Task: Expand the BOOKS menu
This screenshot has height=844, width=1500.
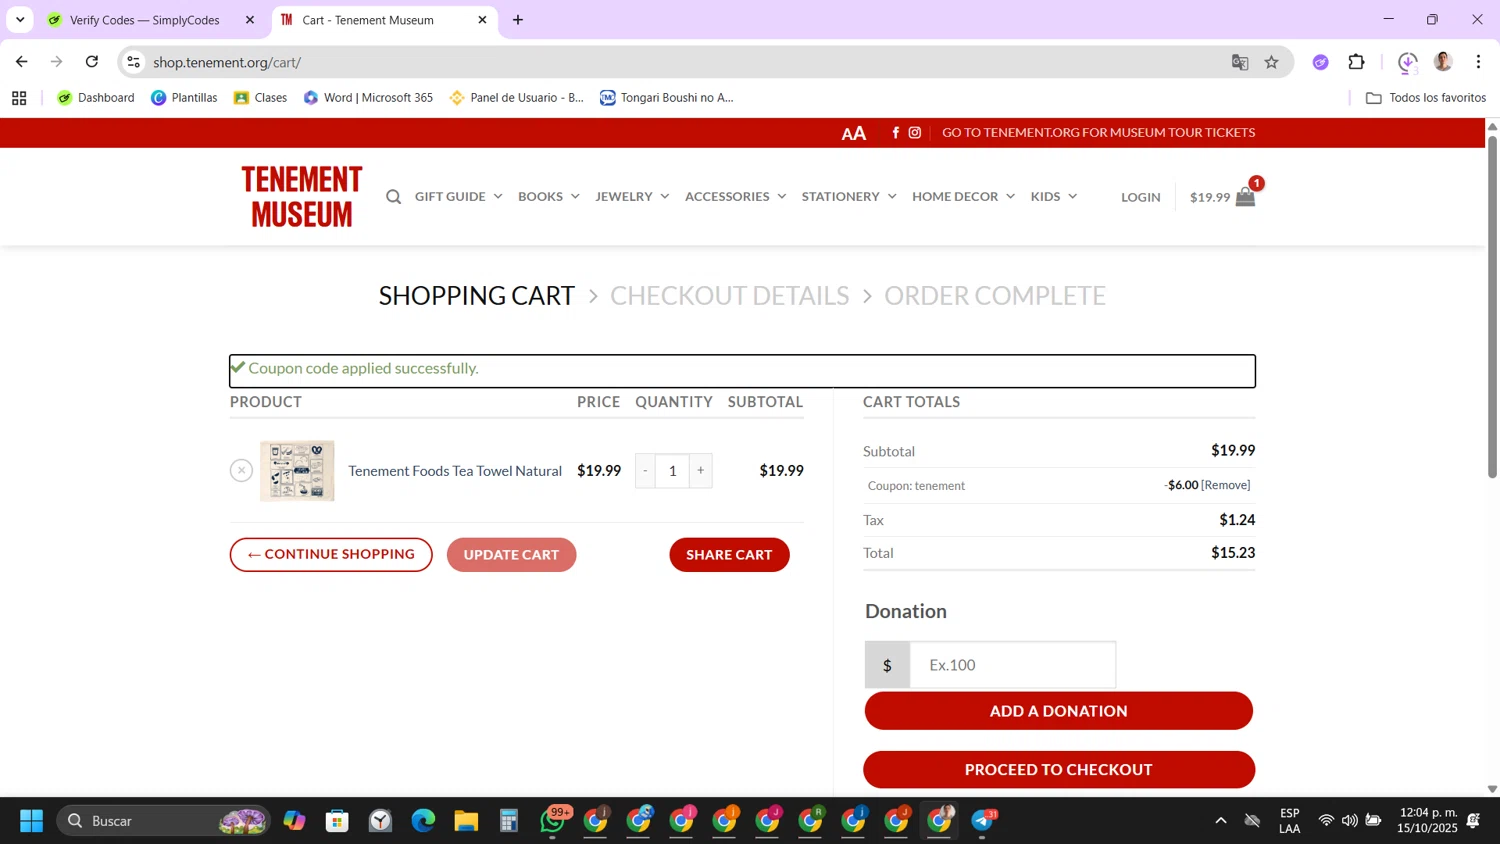Action: pyautogui.click(x=549, y=197)
